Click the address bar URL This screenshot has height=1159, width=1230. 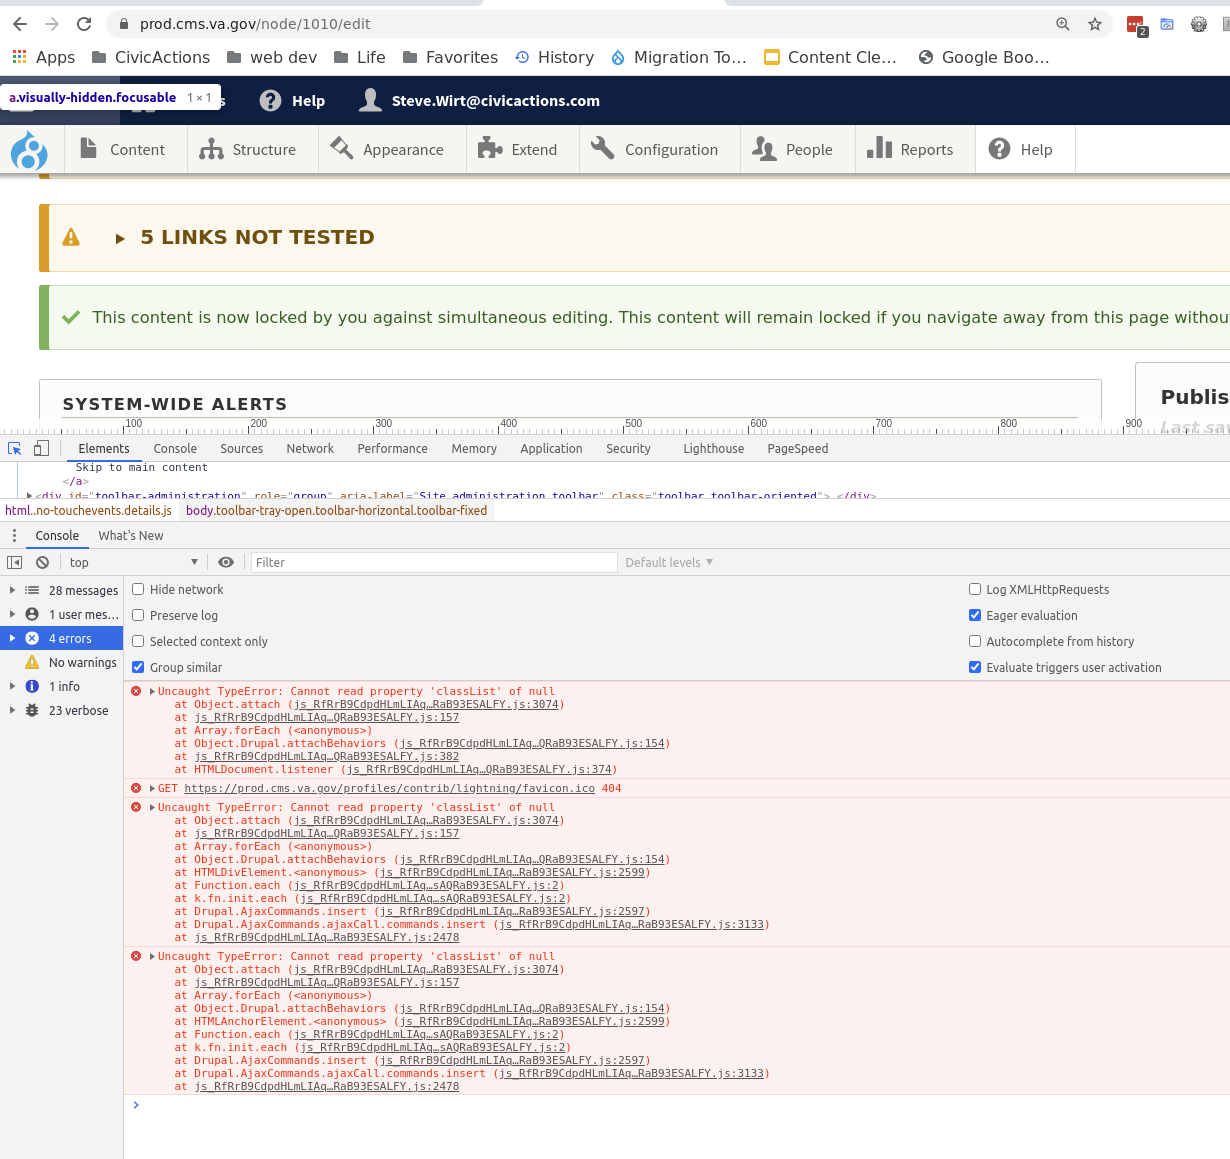[x=255, y=24]
